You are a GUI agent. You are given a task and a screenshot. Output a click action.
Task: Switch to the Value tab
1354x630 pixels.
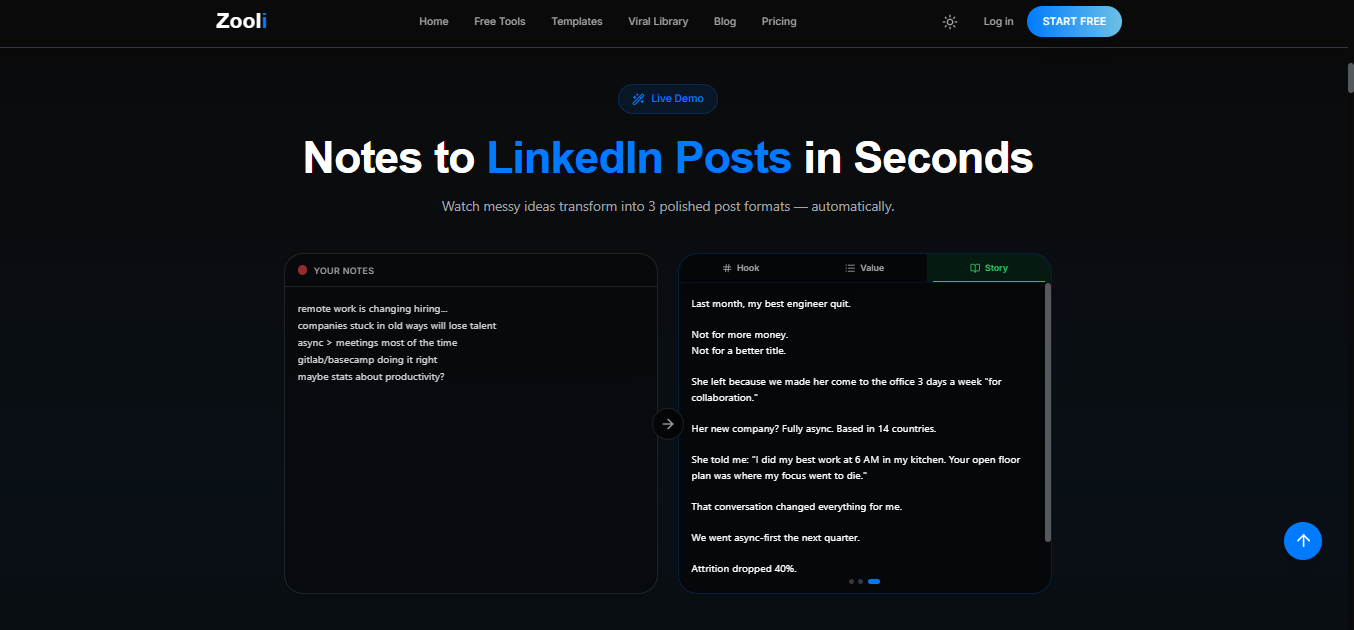point(865,268)
